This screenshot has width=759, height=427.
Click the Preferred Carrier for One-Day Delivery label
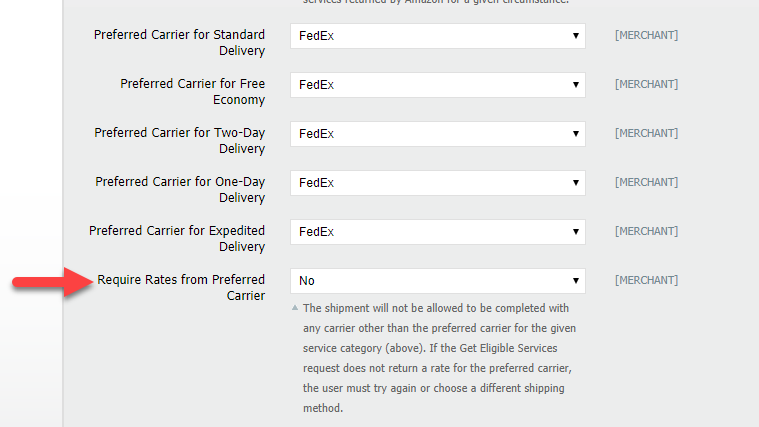180,190
